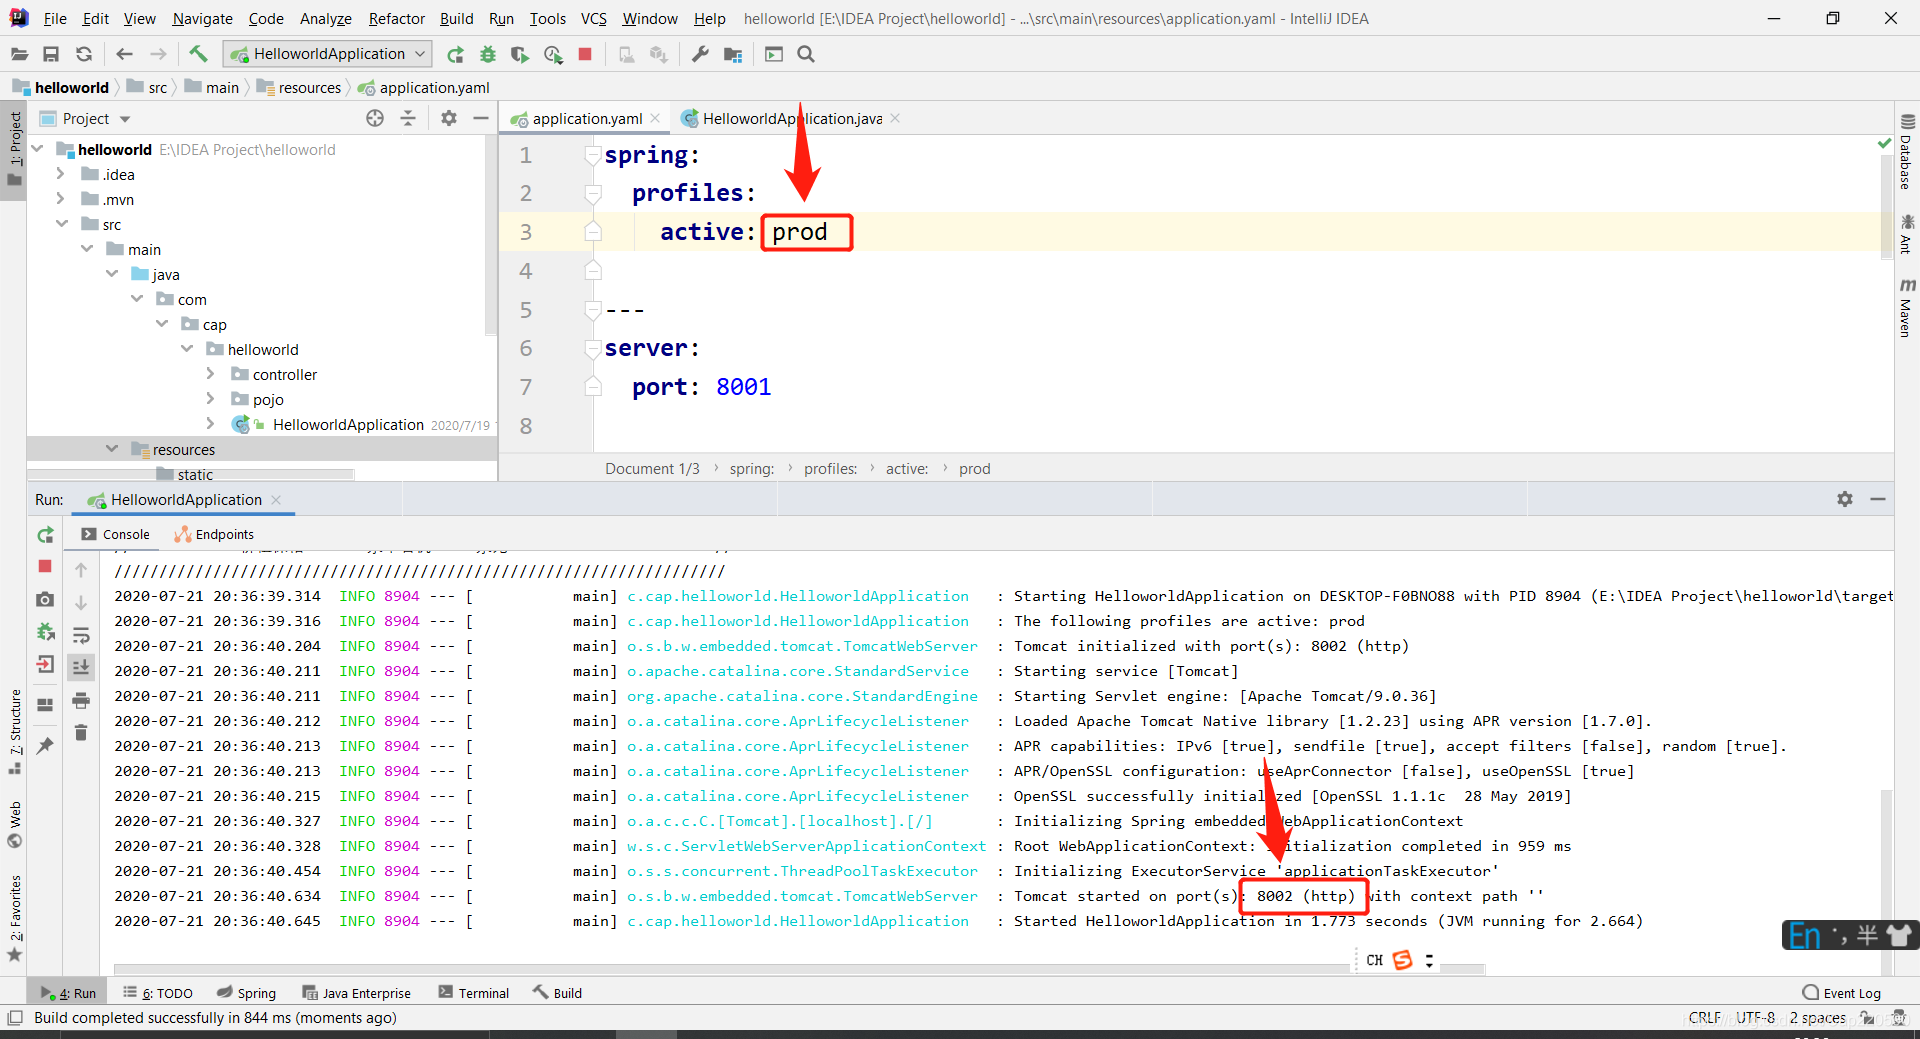Open Project Structure icon in toolbar
Viewport: 1920px width, 1039px height.
pos(733,54)
